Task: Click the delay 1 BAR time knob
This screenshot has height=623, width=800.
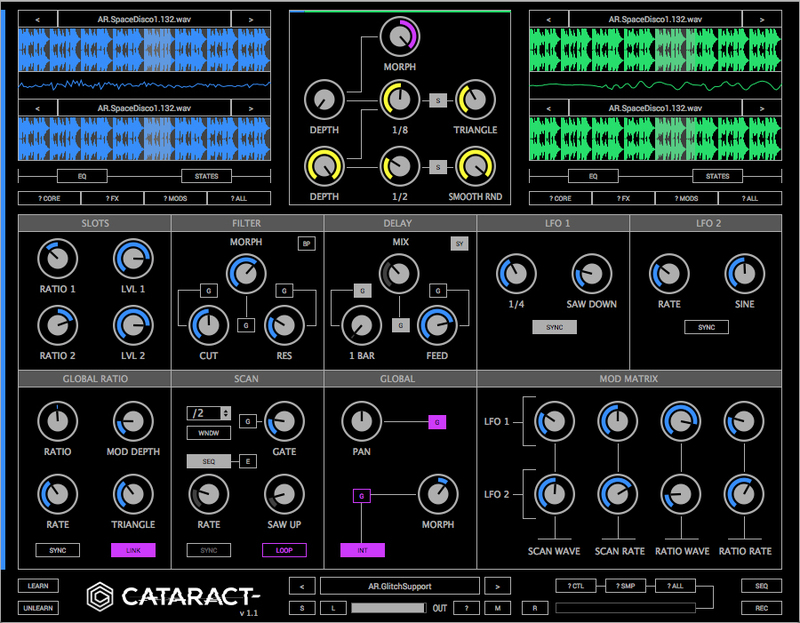Action: (362, 326)
